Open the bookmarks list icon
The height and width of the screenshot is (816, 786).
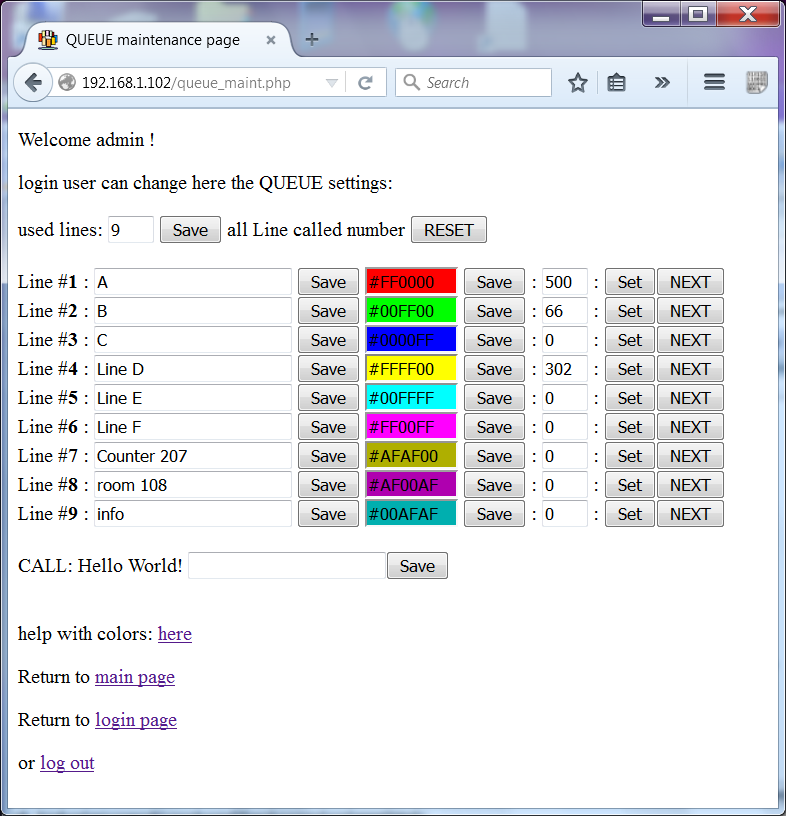[617, 83]
